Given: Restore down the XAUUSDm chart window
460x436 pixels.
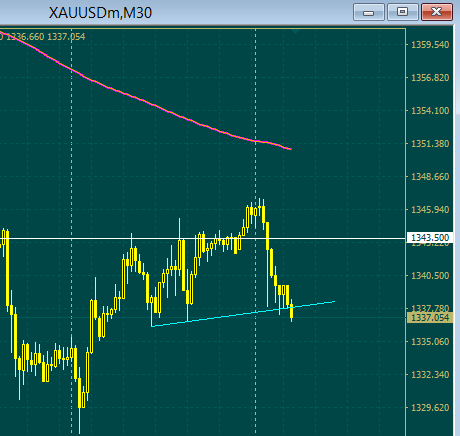Looking at the screenshot, I should pyautogui.click(x=403, y=12).
